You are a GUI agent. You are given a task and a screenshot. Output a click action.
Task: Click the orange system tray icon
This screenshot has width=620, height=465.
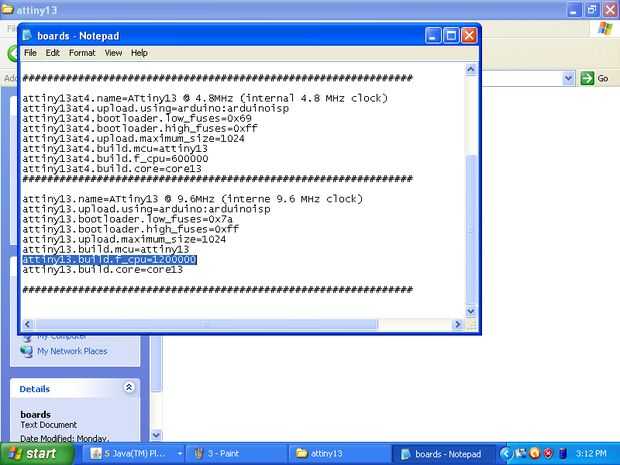(x=534, y=453)
